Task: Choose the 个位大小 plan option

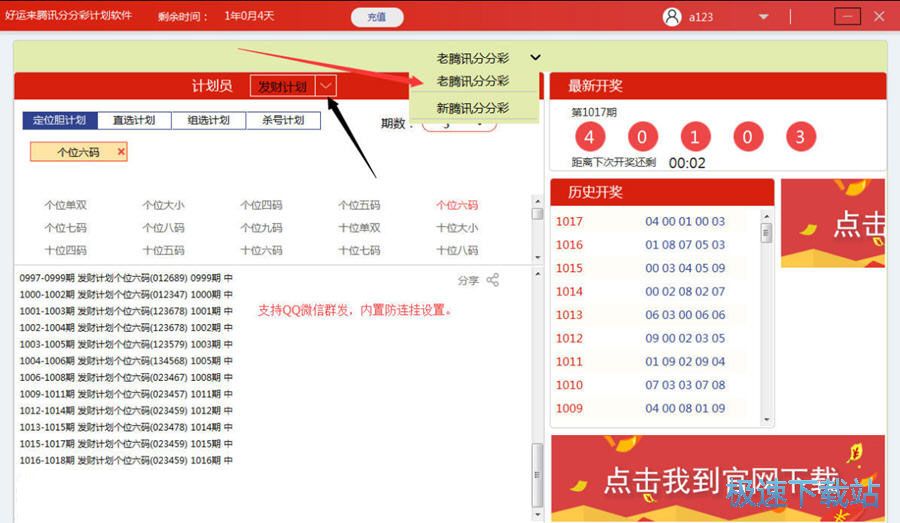Action: coord(164,205)
